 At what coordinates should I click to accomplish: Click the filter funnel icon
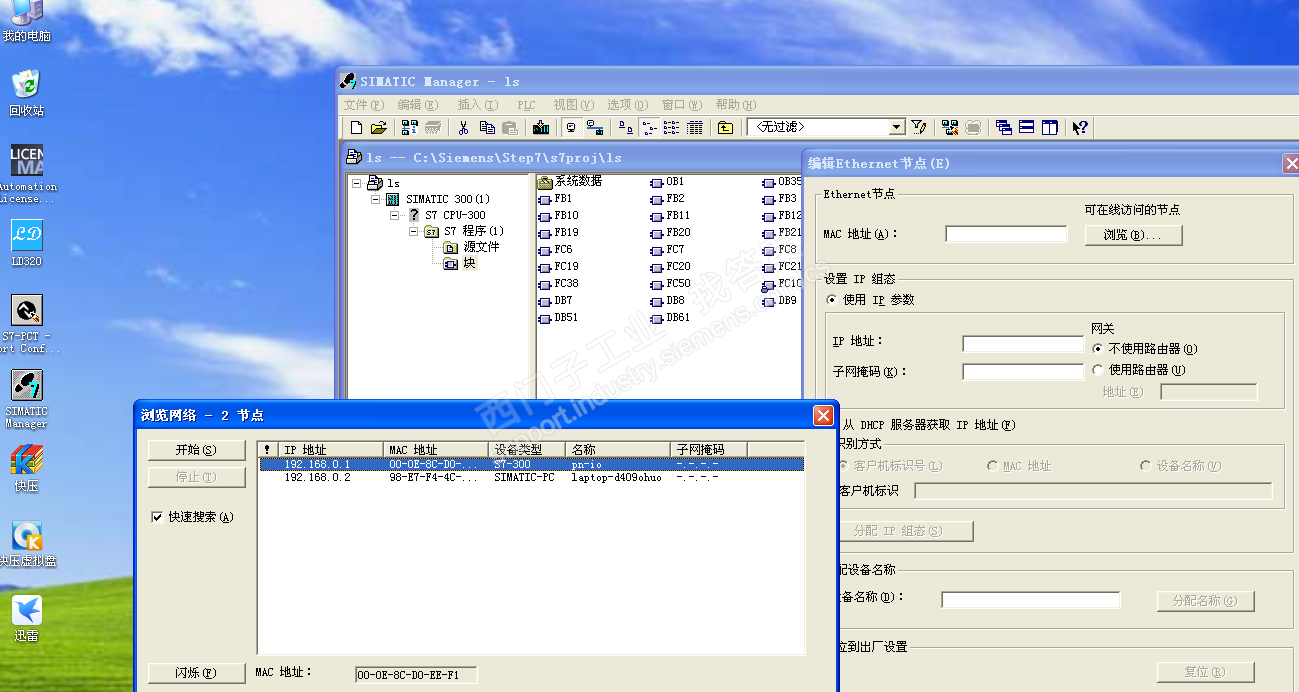coord(918,128)
